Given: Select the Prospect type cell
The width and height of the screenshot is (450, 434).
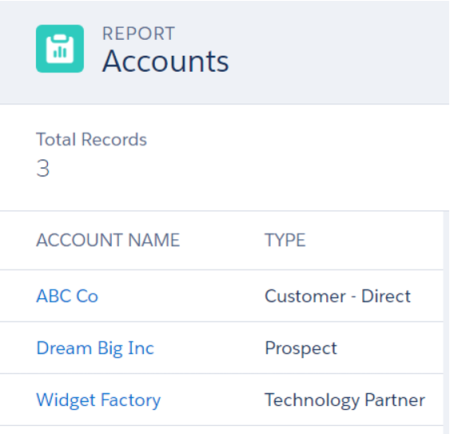Looking at the screenshot, I should click(301, 348).
